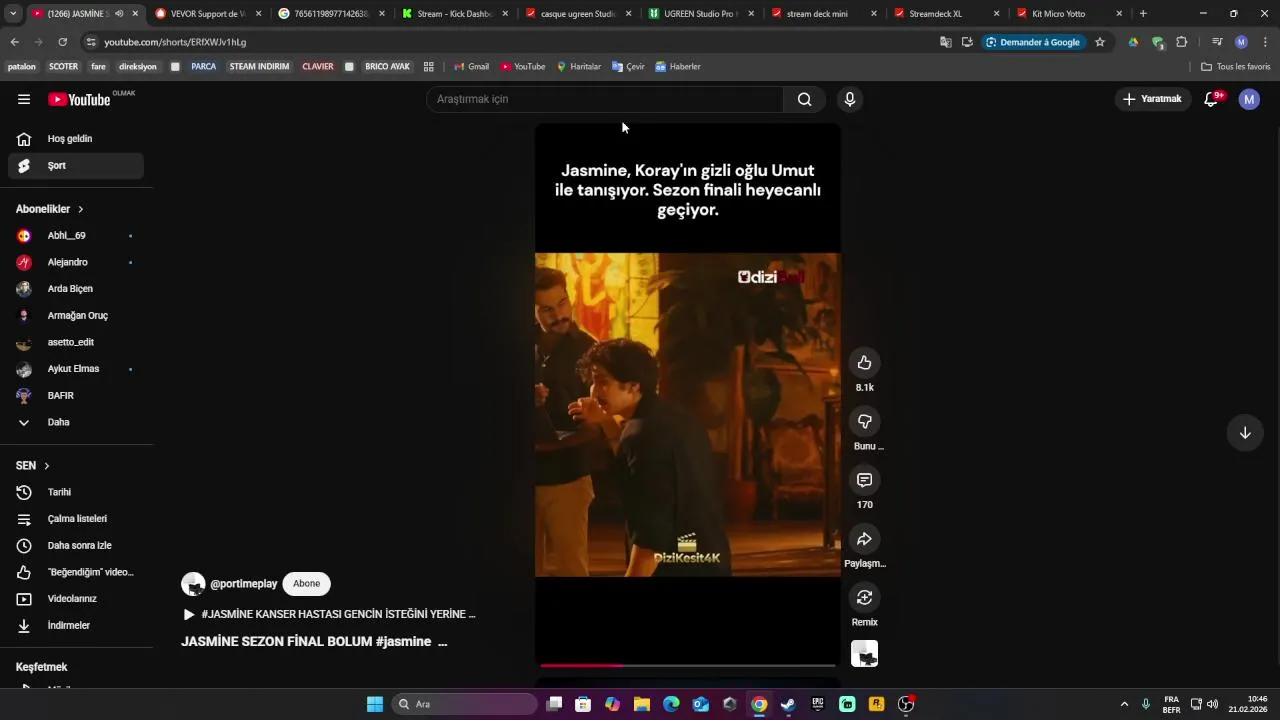Viewport: 1280px width, 720px height.
Task: Seek on the short's red progress bar
Action: click(x=688, y=665)
